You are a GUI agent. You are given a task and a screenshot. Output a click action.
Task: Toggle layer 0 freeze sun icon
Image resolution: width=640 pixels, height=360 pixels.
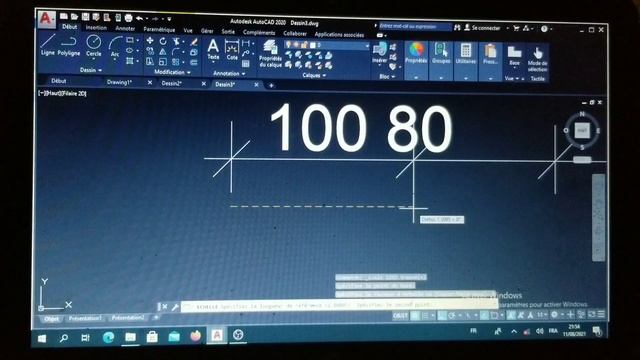[296, 44]
